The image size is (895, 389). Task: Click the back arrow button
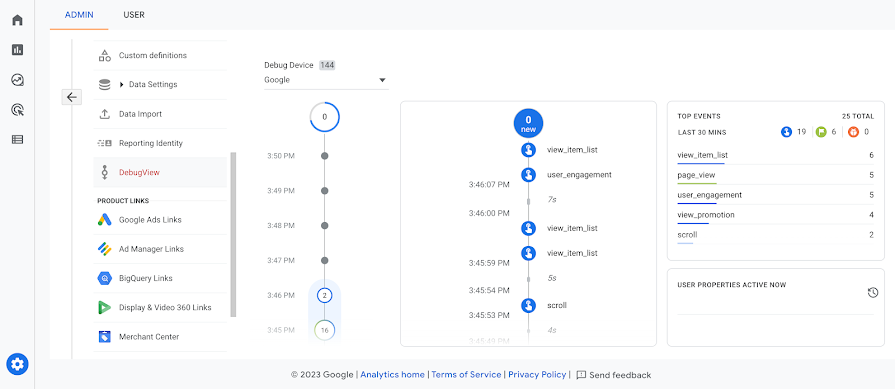click(71, 97)
